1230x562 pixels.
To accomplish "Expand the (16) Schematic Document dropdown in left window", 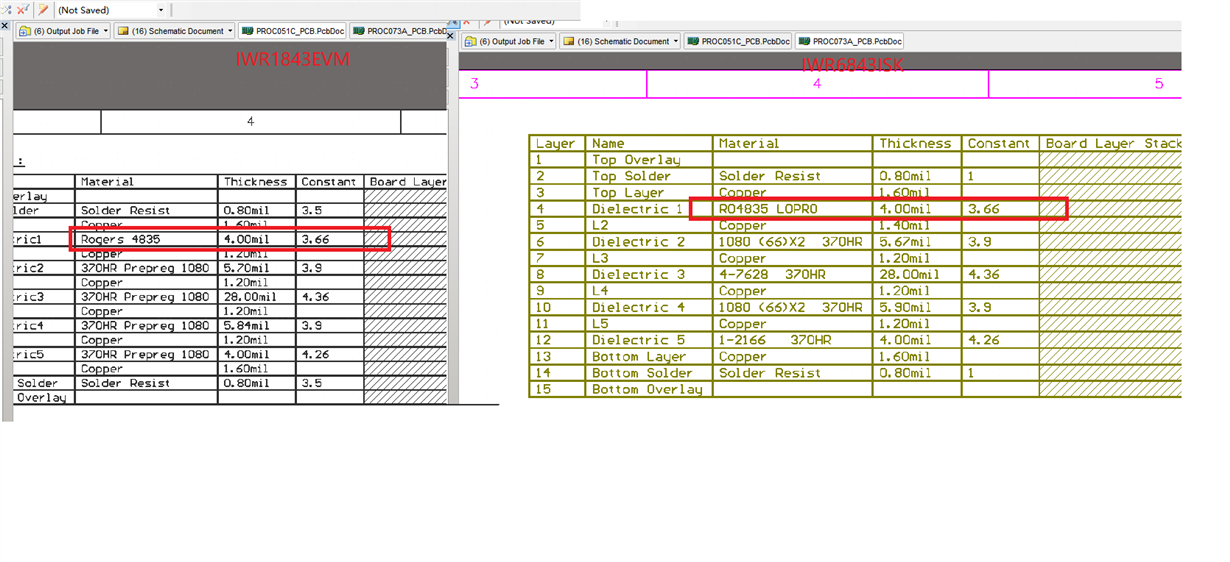I will pyautogui.click(x=229, y=31).
